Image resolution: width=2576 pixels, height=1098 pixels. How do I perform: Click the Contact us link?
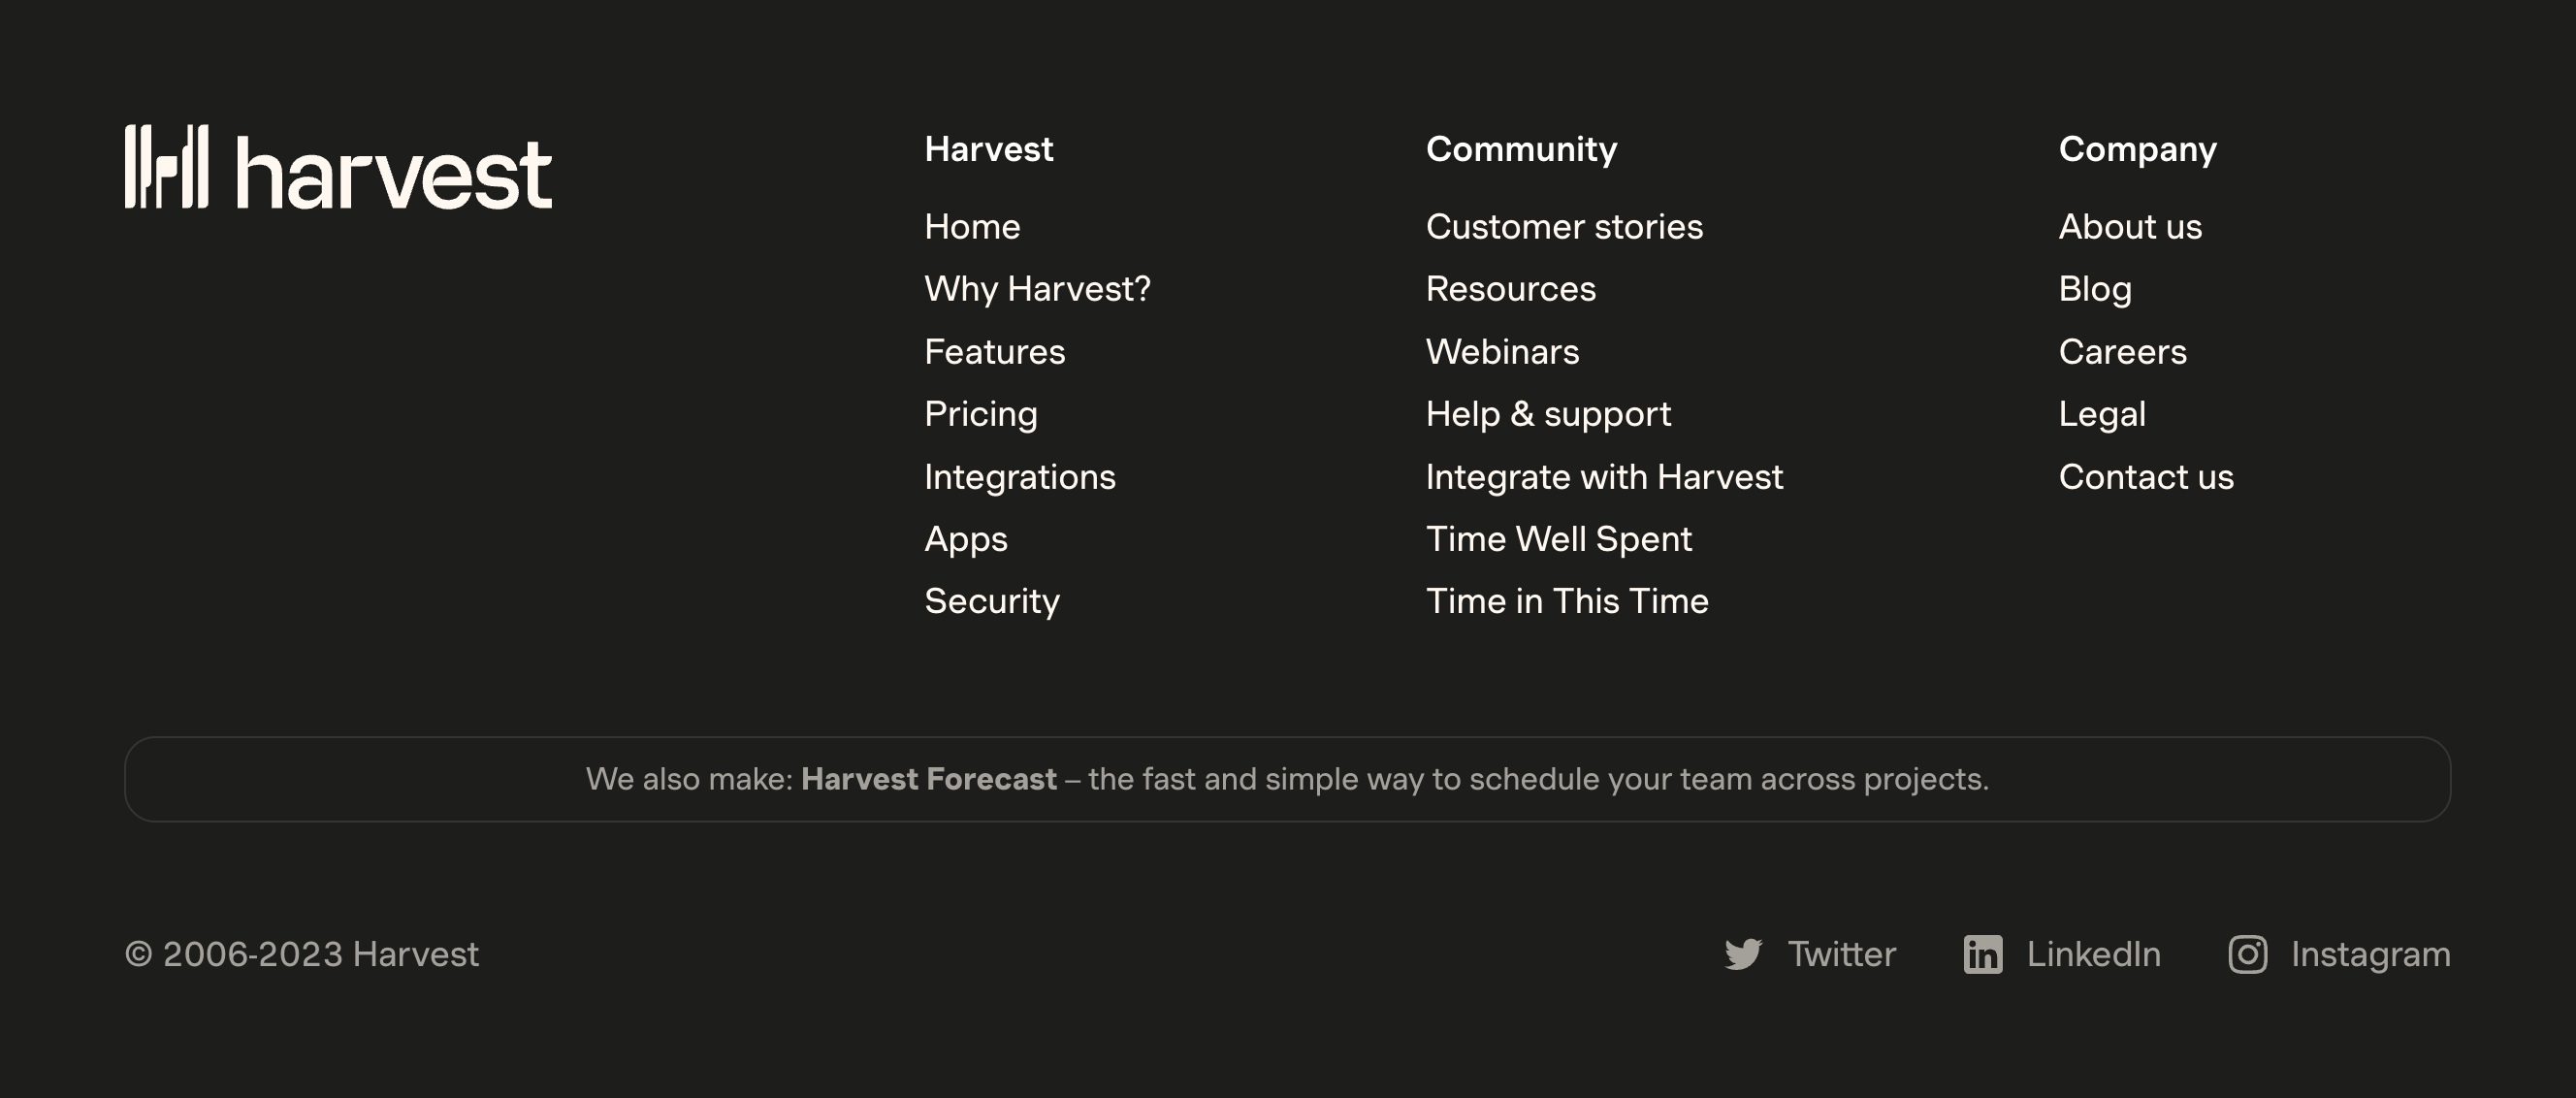click(2146, 477)
